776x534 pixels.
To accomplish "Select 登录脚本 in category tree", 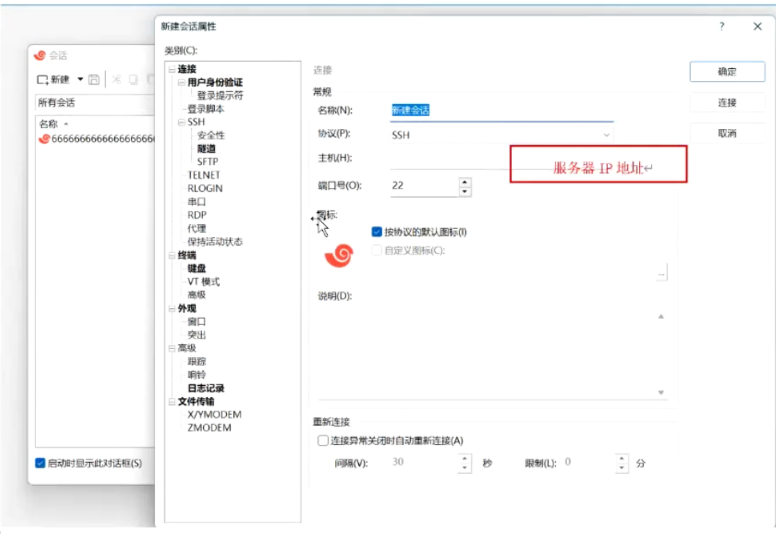I will point(205,109).
